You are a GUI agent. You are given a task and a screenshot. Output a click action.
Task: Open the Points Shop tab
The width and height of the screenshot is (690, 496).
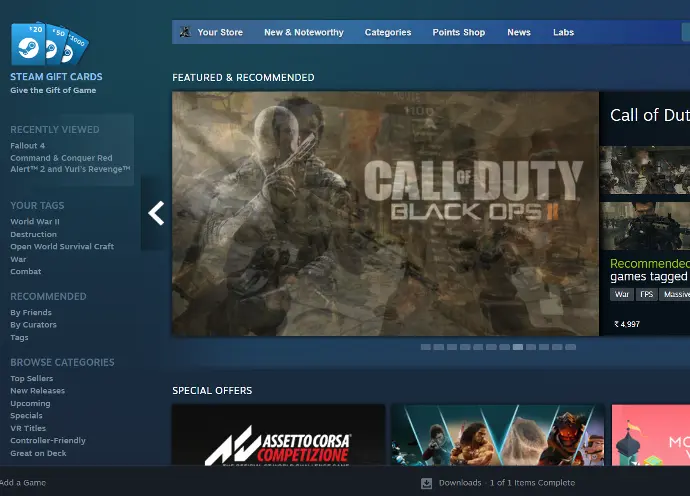tap(458, 32)
